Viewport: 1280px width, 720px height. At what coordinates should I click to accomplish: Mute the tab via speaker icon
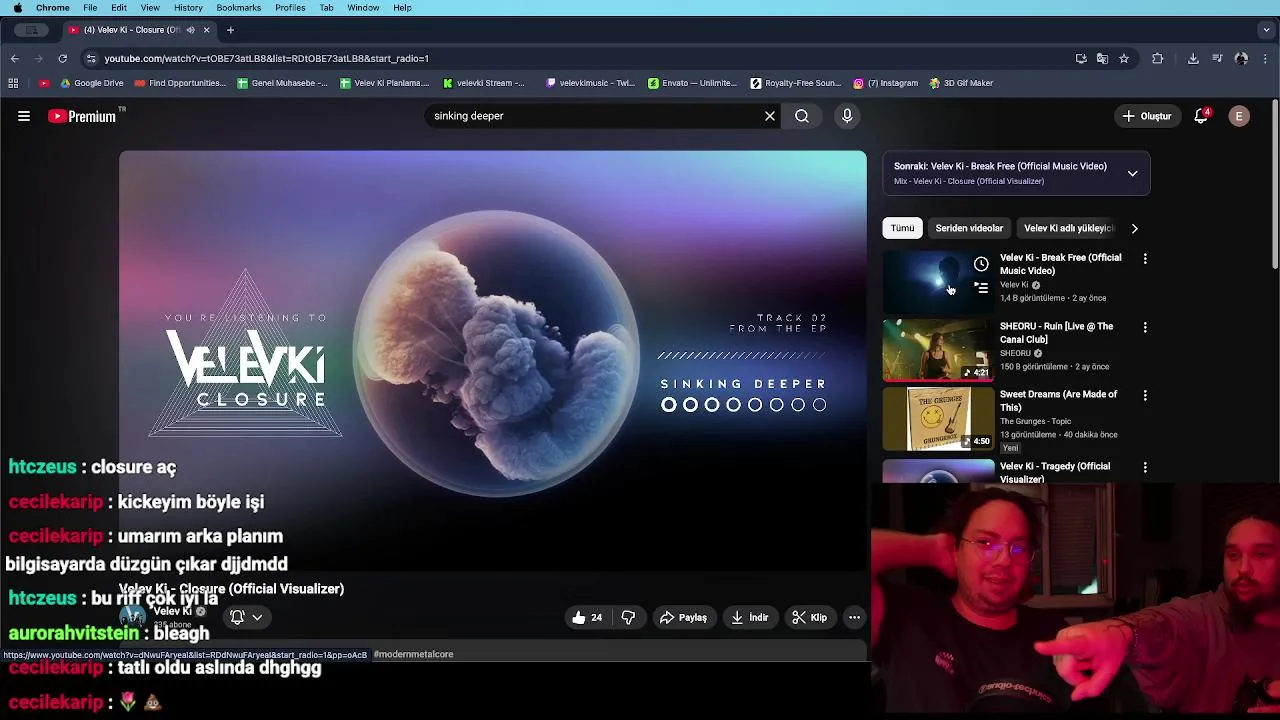click(190, 30)
